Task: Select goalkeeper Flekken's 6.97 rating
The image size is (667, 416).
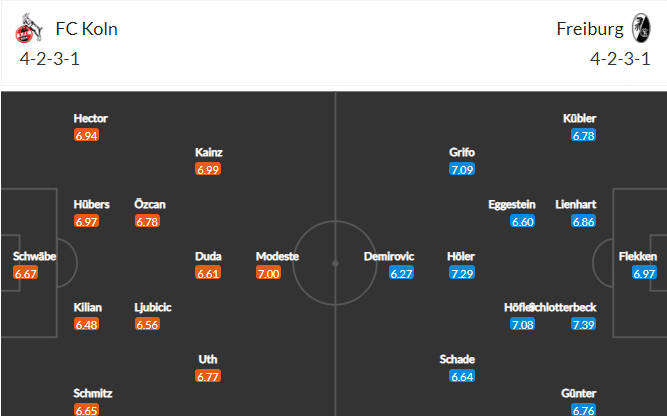Action: [x=644, y=273]
